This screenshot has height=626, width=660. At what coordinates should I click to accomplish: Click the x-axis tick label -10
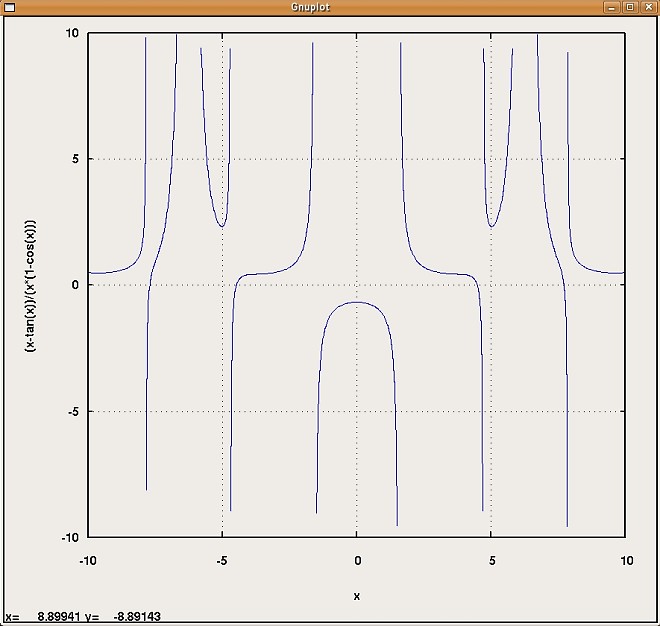pyautogui.click(x=88, y=561)
